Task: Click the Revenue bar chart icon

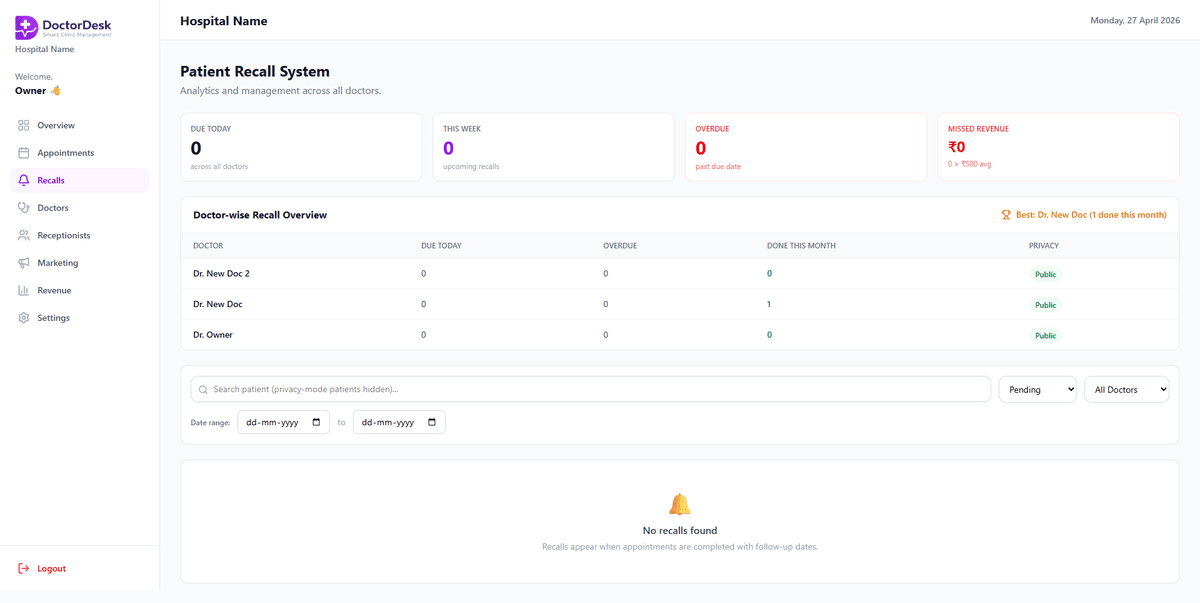Action: coord(24,291)
